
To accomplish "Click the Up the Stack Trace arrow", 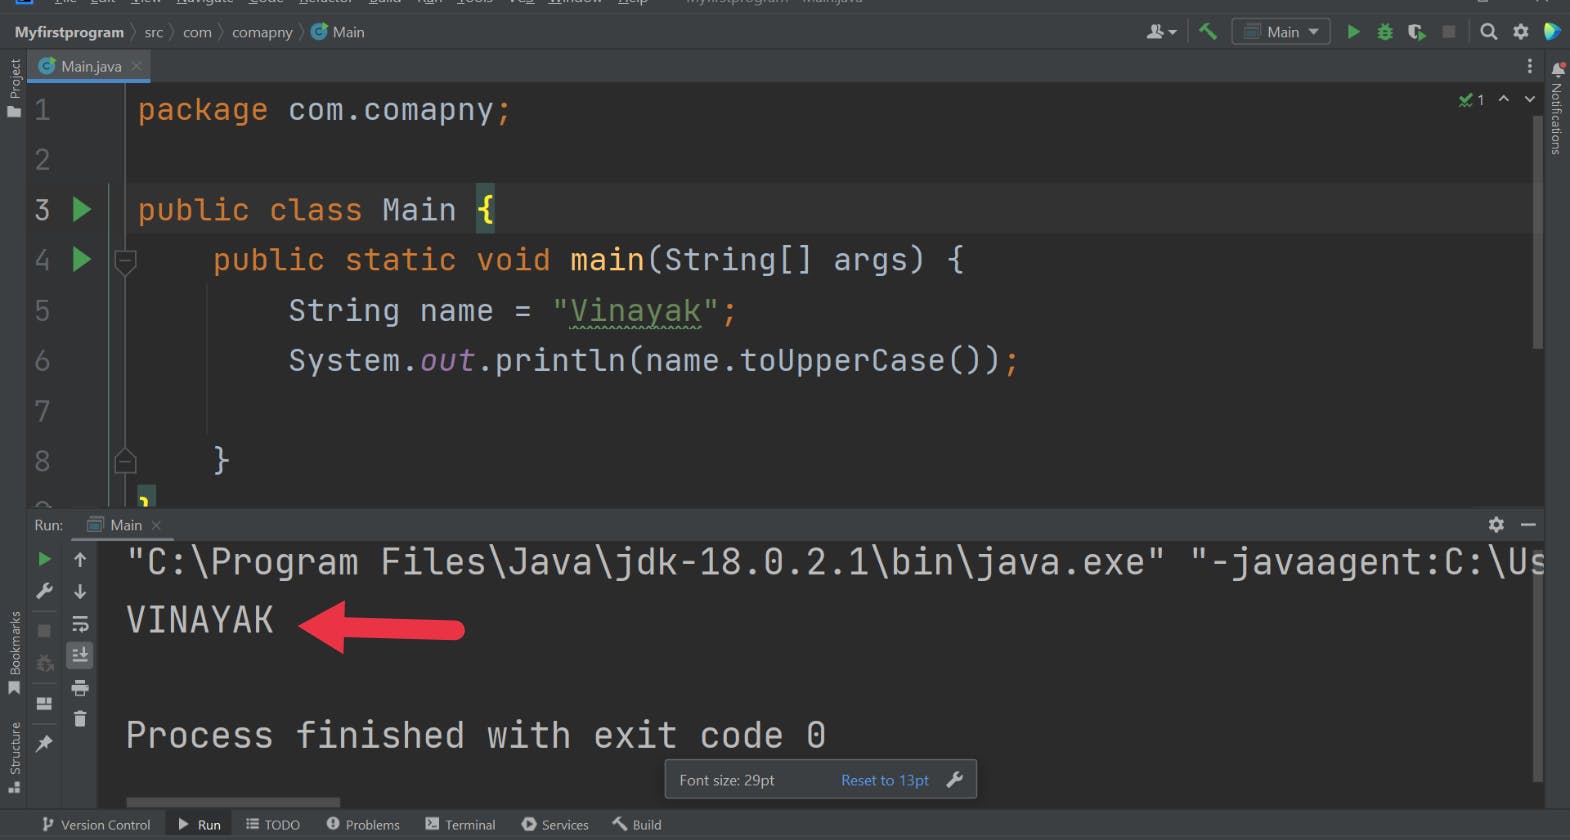I will 80,559.
